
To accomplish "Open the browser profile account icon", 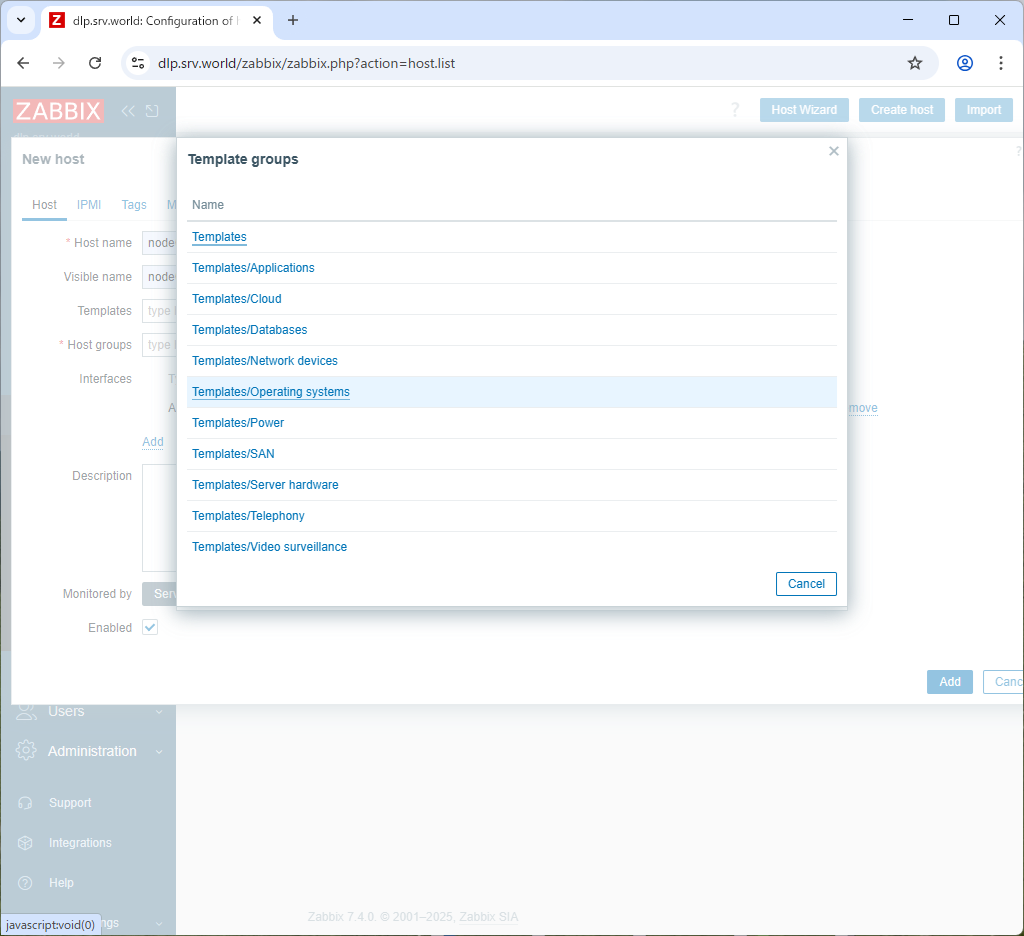I will (964, 62).
